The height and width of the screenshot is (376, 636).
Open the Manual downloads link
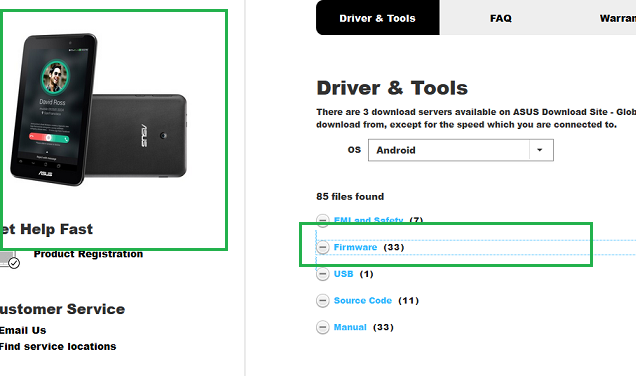(x=350, y=327)
